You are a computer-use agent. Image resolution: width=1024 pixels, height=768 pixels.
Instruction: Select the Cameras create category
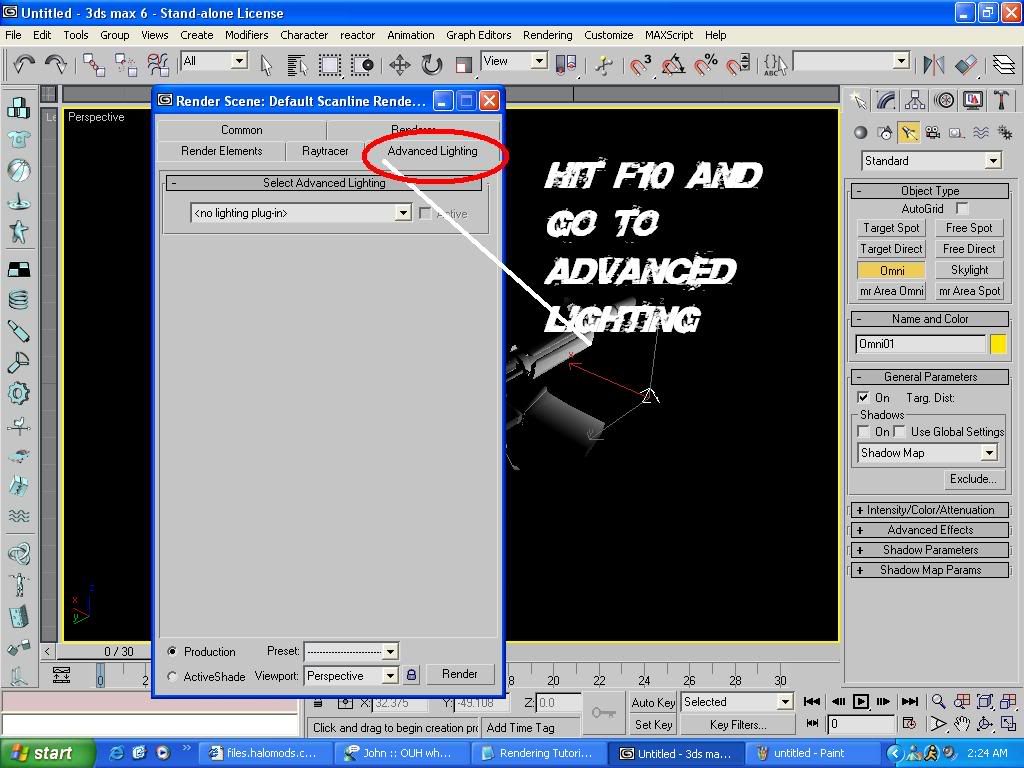(933, 133)
